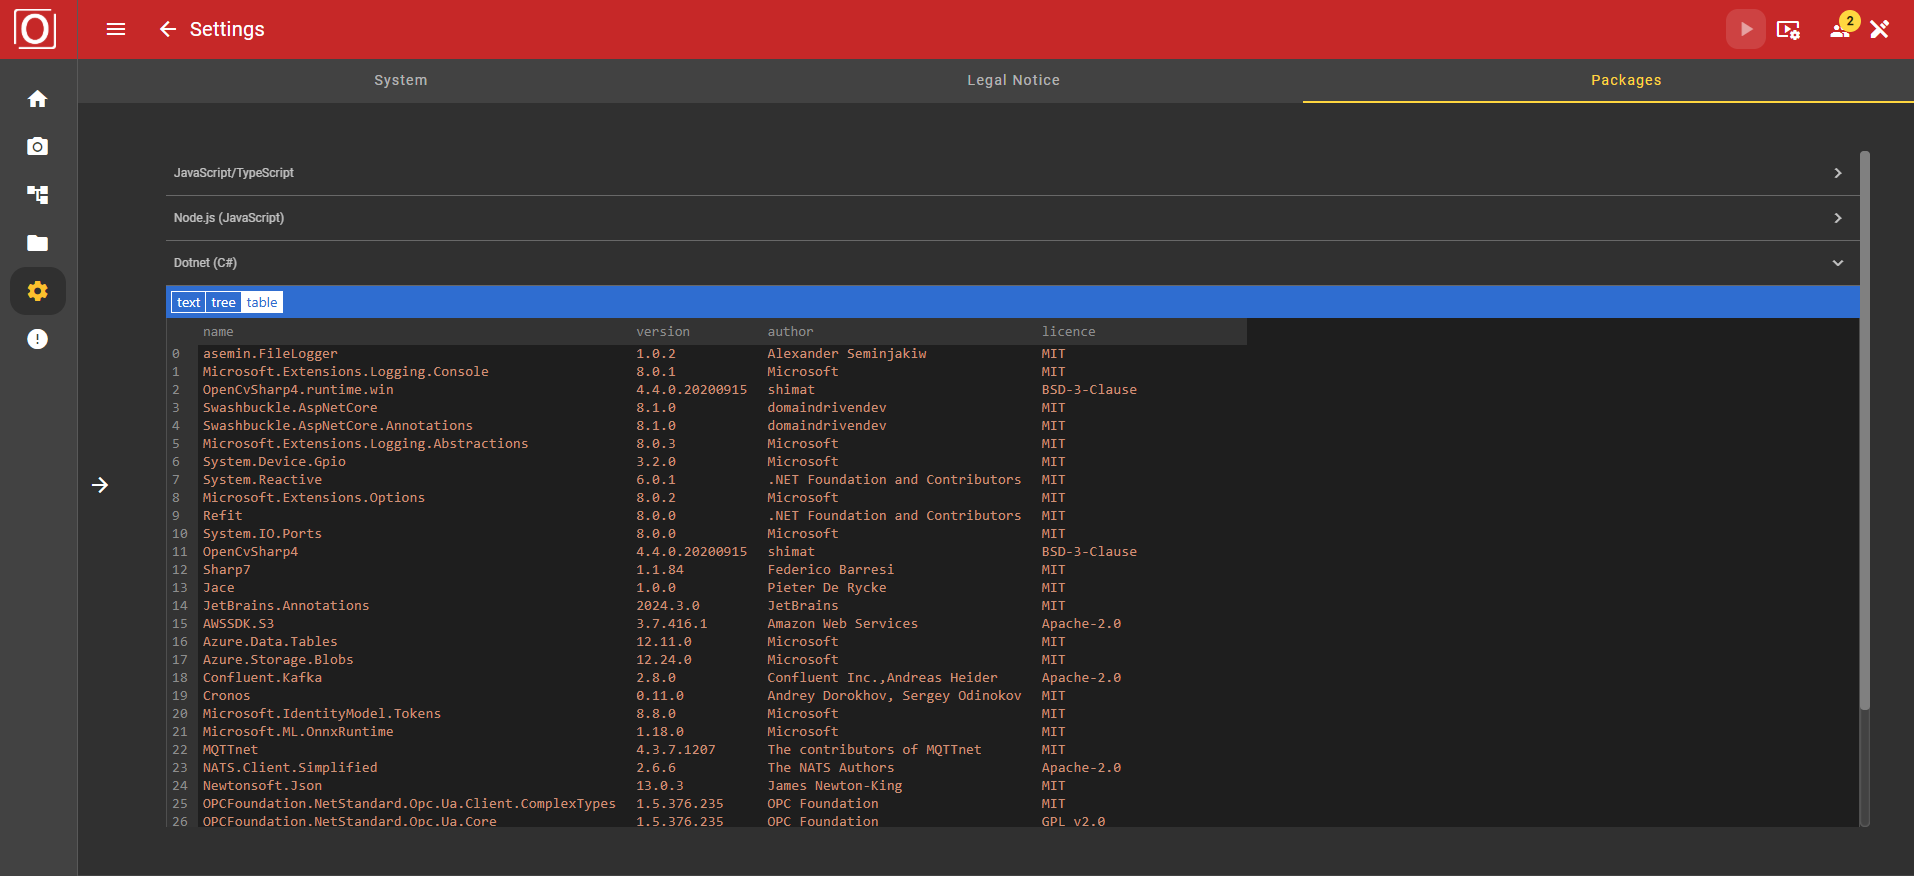
Task: Switch to the Legal Notice tab
Action: (1013, 80)
